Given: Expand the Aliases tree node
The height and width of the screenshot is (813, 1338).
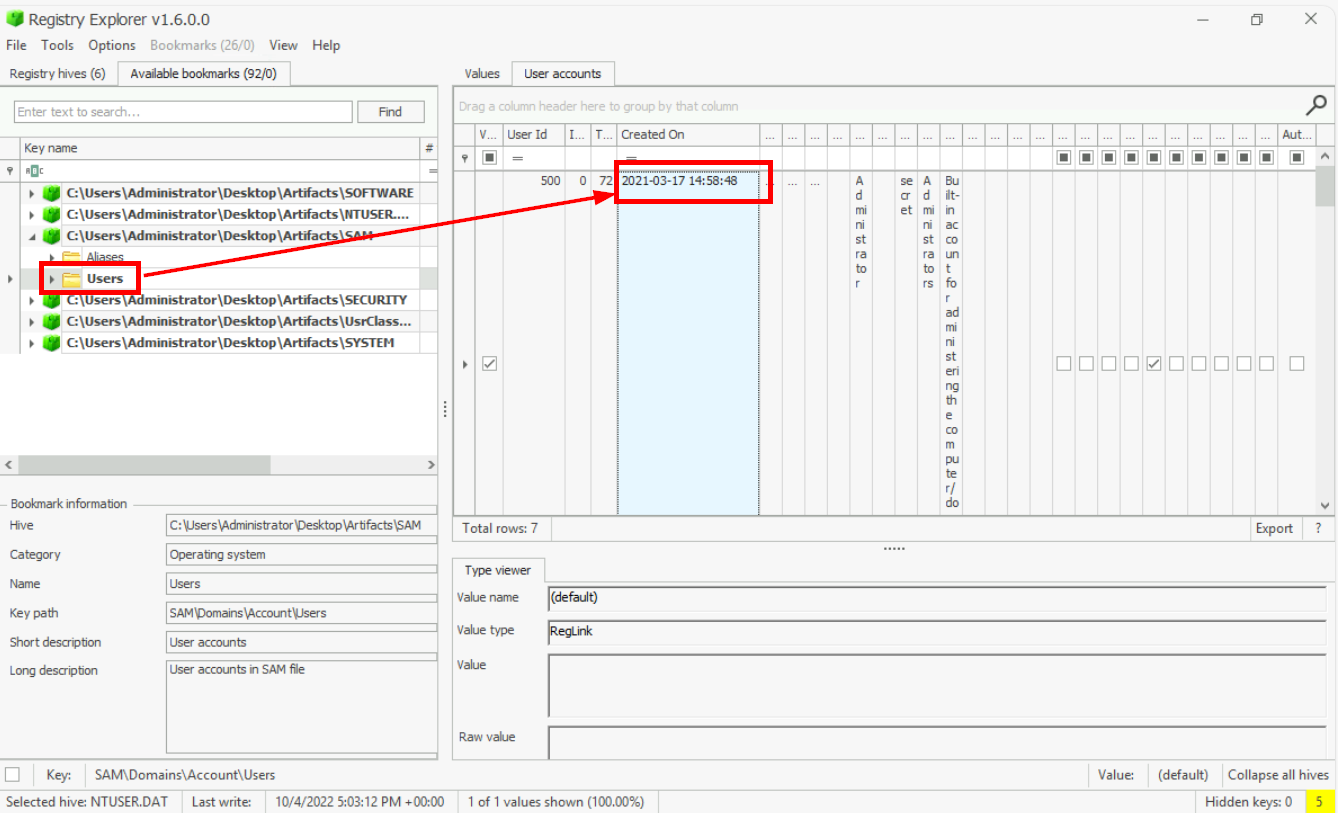Looking at the screenshot, I should click(52, 258).
